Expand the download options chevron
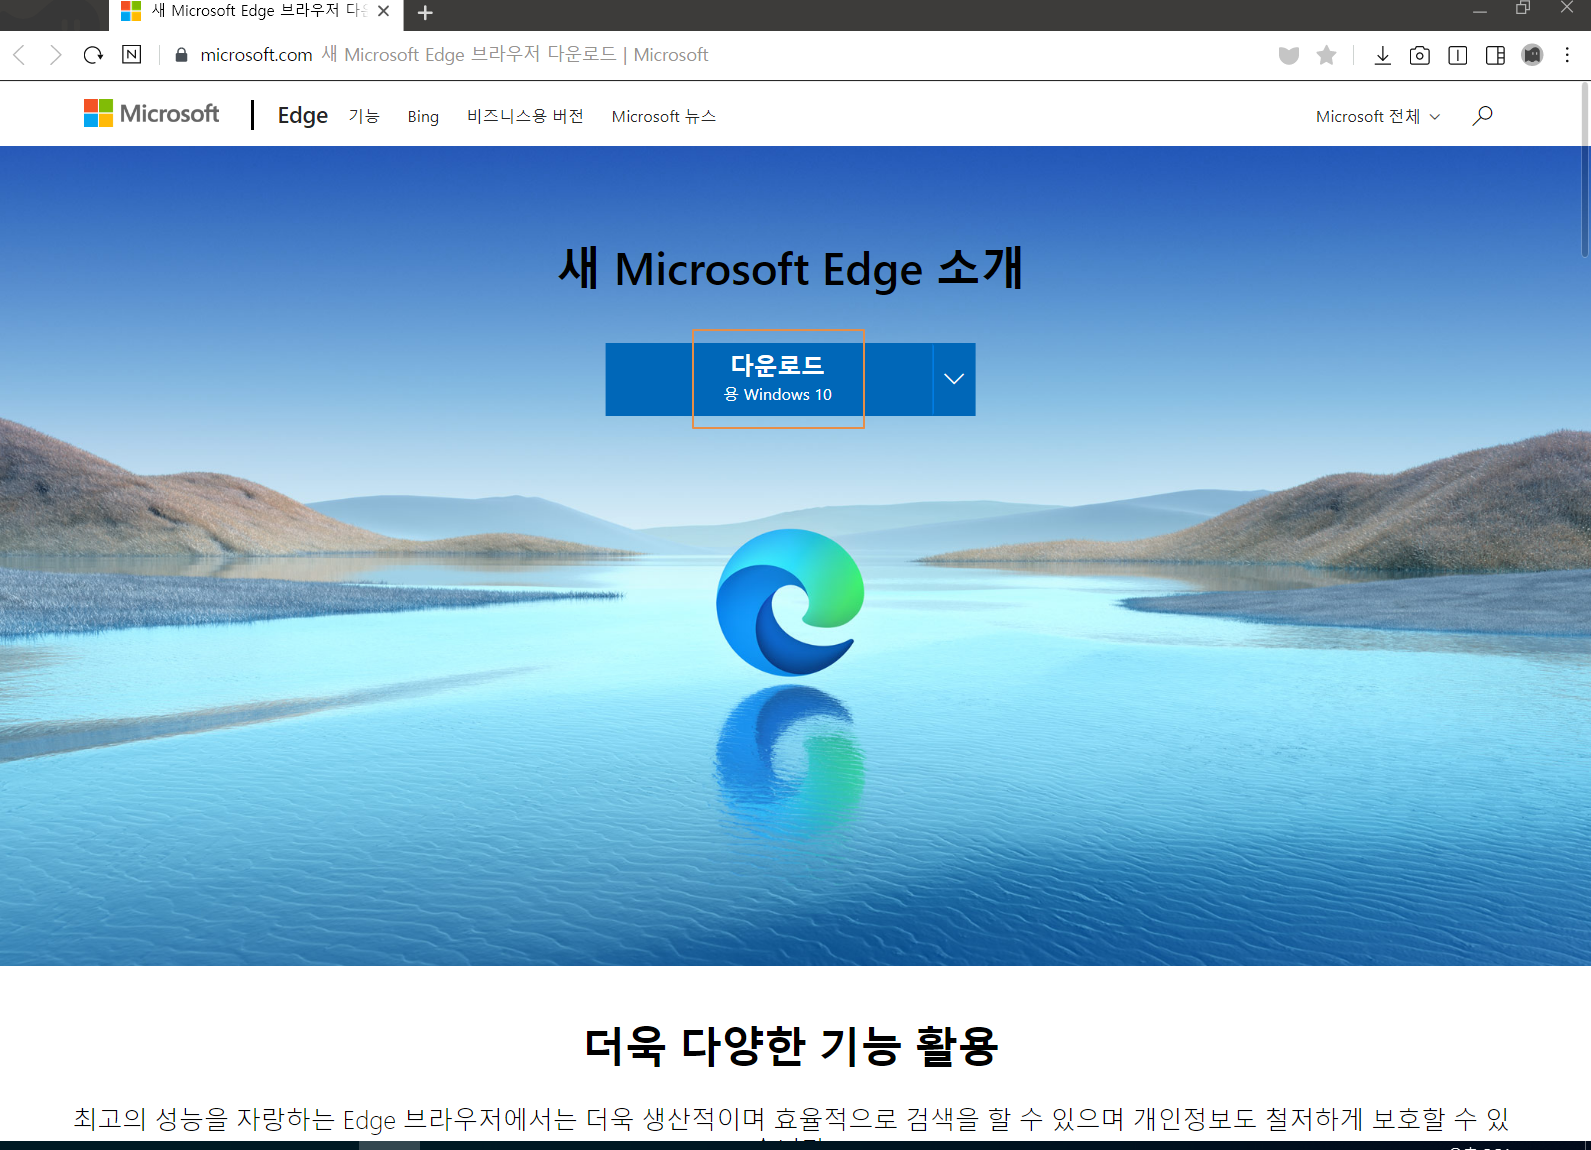 coord(954,379)
